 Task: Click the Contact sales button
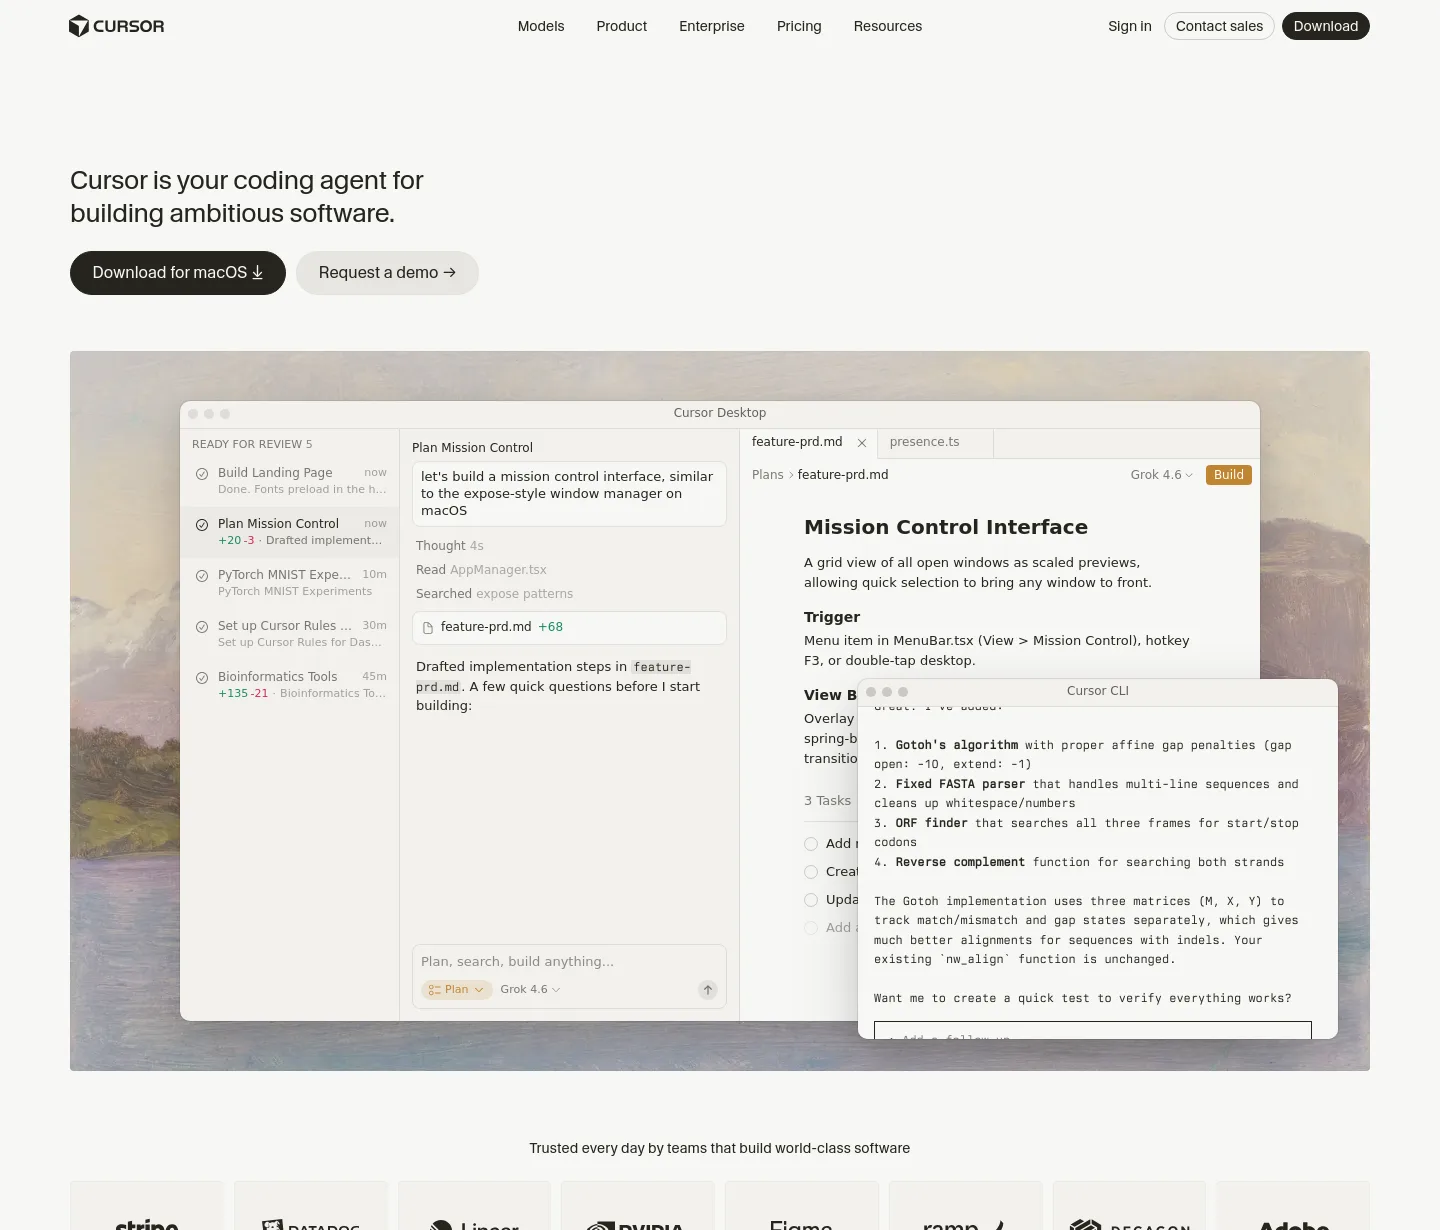(1219, 26)
